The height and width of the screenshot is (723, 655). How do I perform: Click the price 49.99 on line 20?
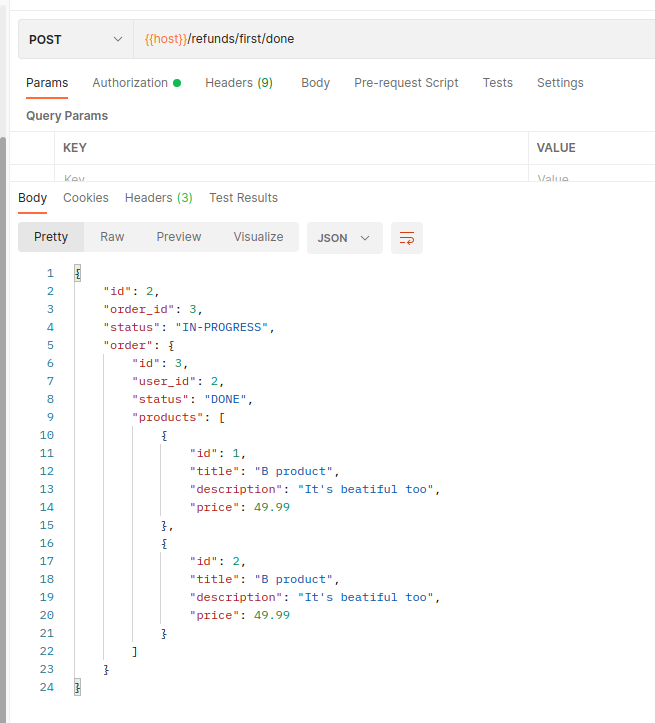pos(272,615)
